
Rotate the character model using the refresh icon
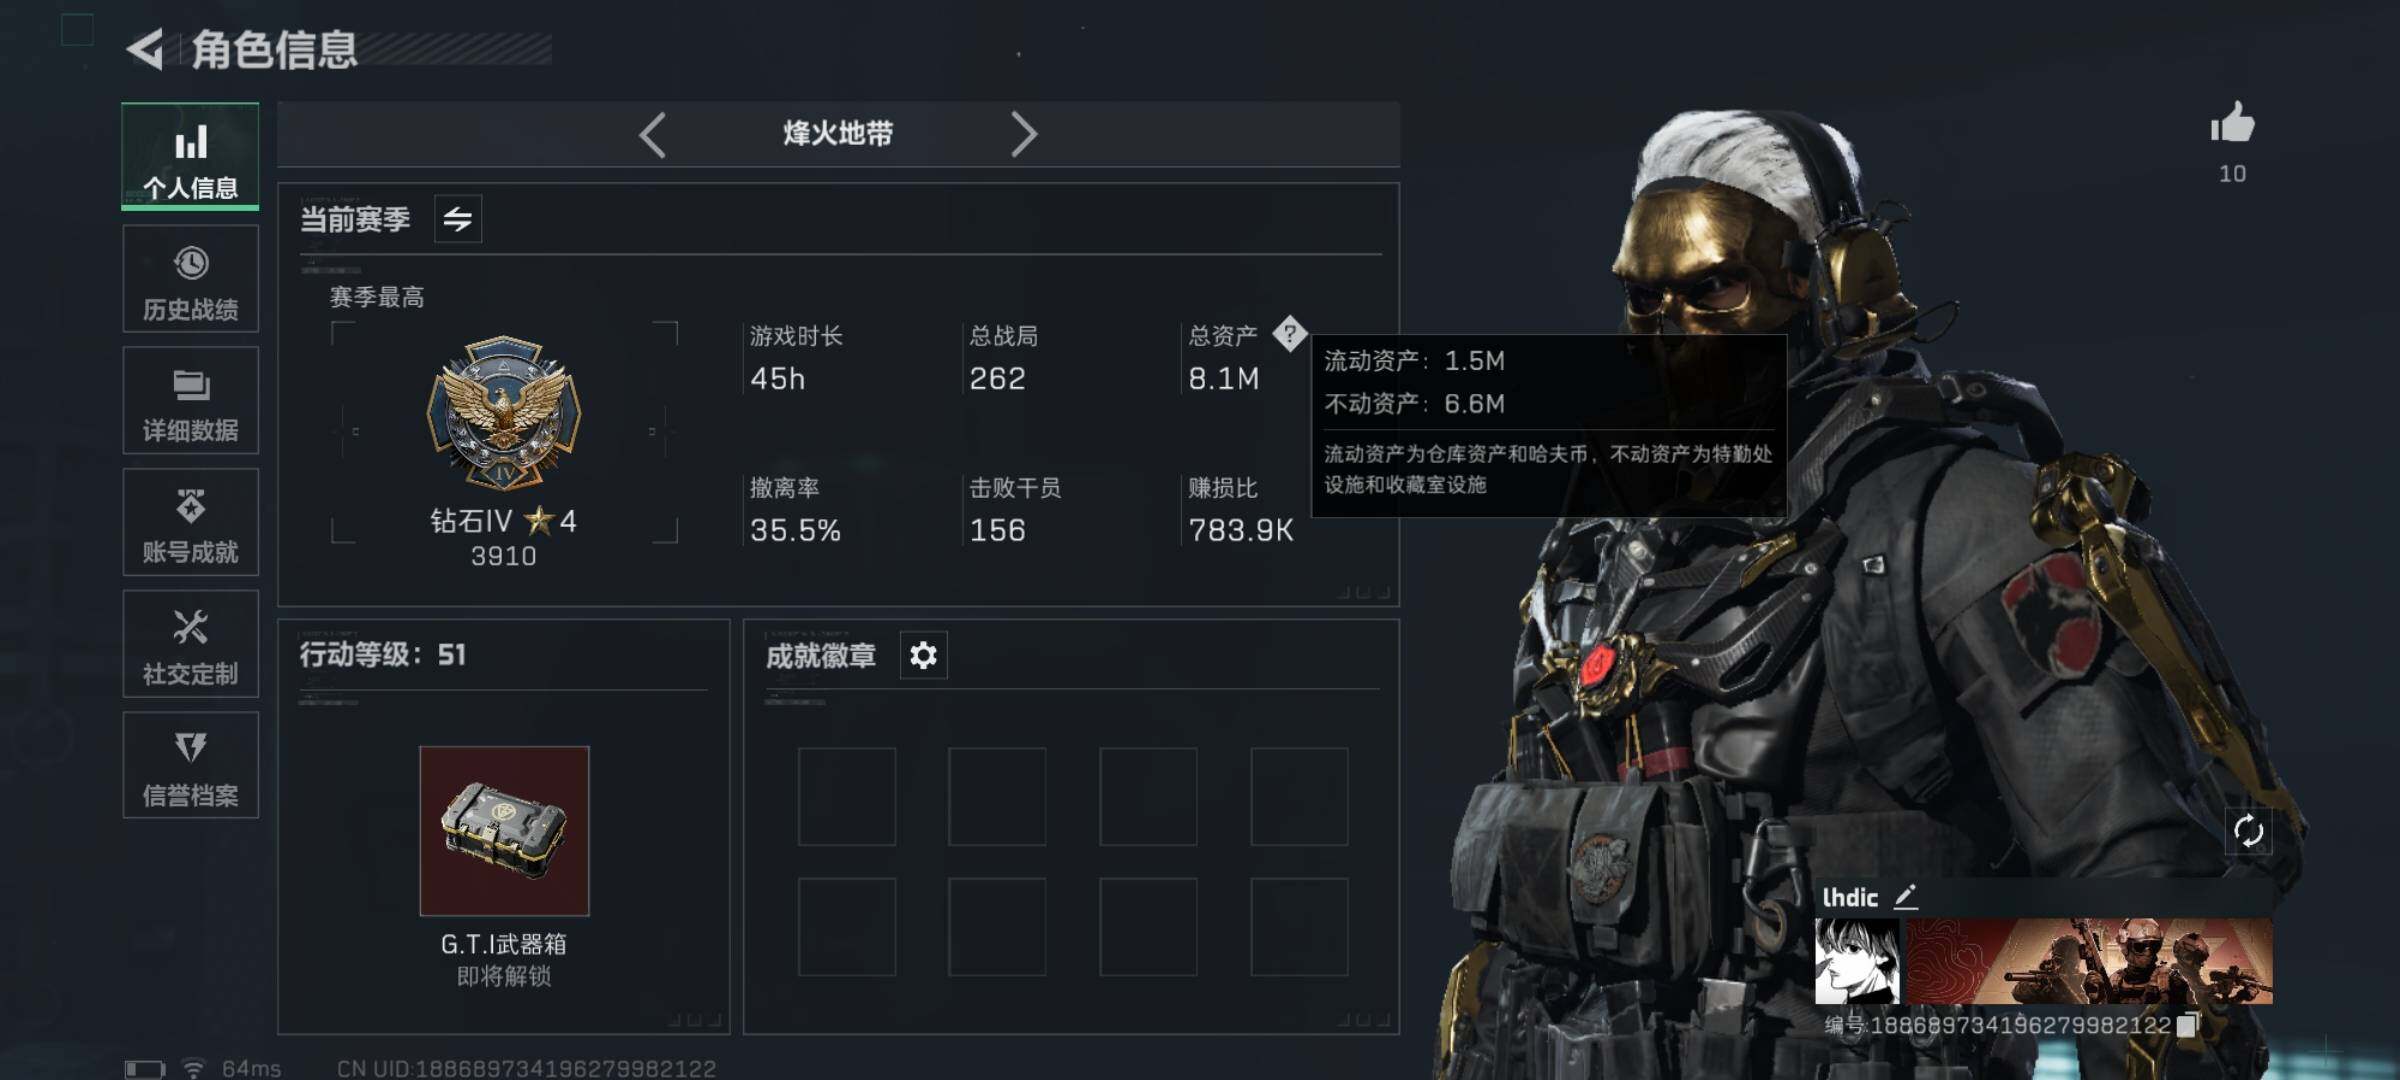click(x=2247, y=831)
